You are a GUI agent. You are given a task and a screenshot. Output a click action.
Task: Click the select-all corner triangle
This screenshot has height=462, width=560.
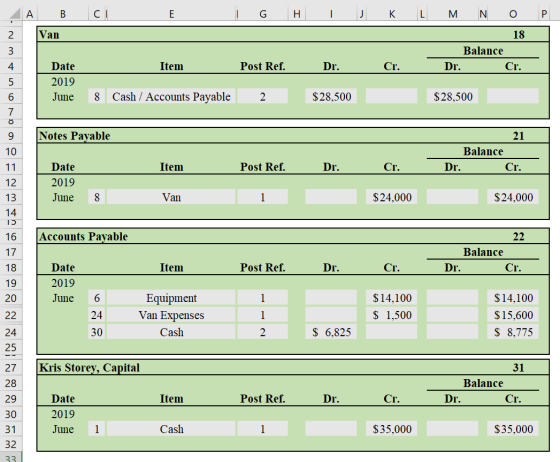15,14
